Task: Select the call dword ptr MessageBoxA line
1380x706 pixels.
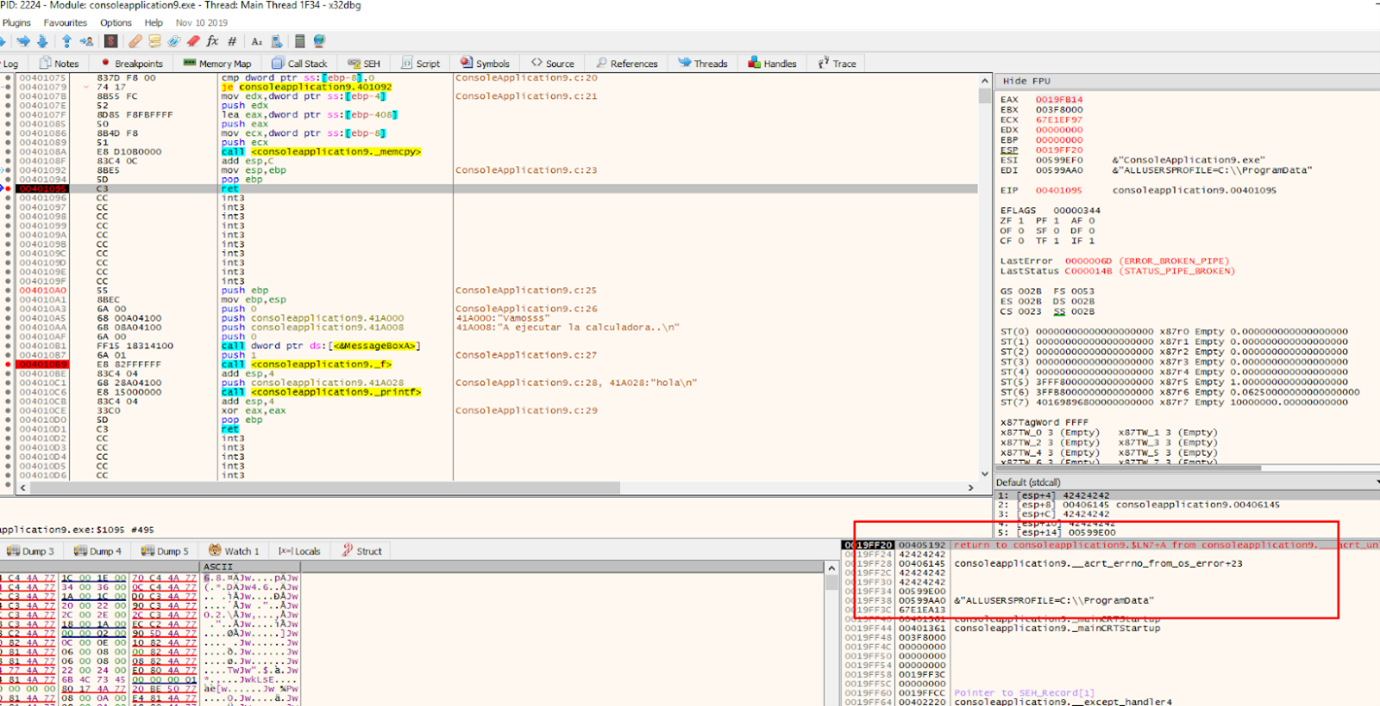Action: click(x=320, y=345)
